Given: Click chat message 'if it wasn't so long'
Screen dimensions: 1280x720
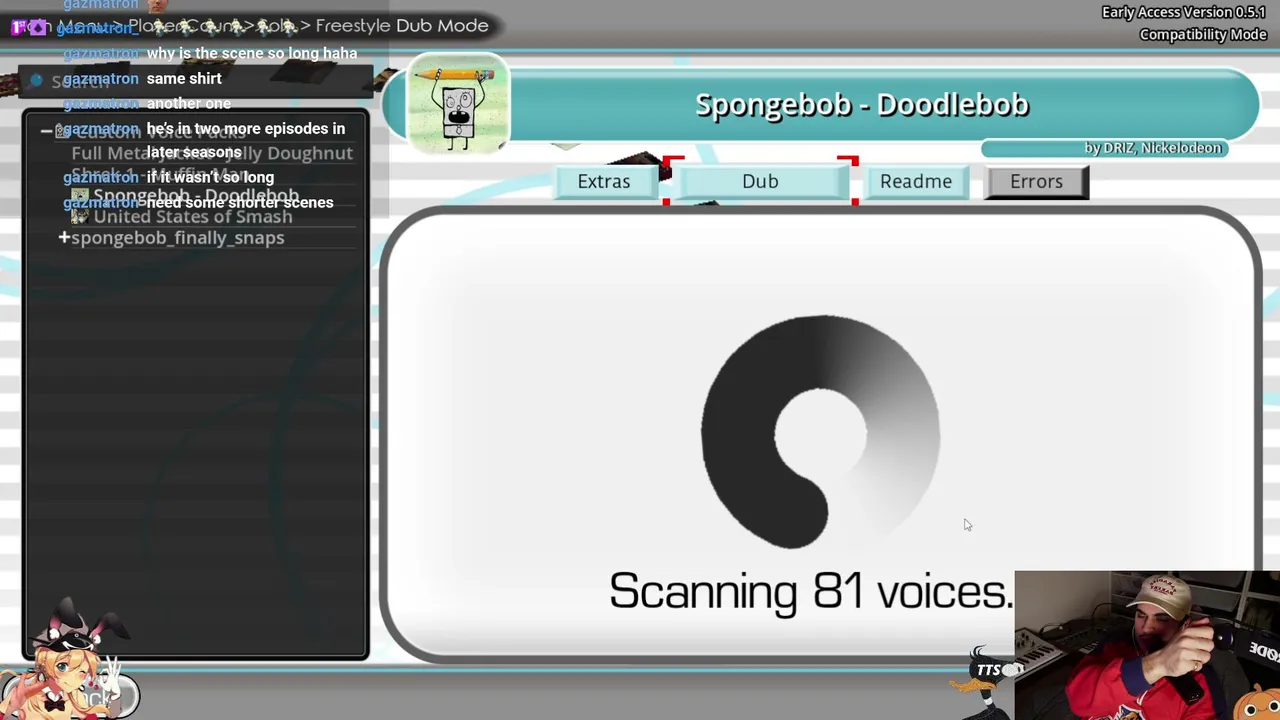Looking at the screenshot, I should point(210,177).
